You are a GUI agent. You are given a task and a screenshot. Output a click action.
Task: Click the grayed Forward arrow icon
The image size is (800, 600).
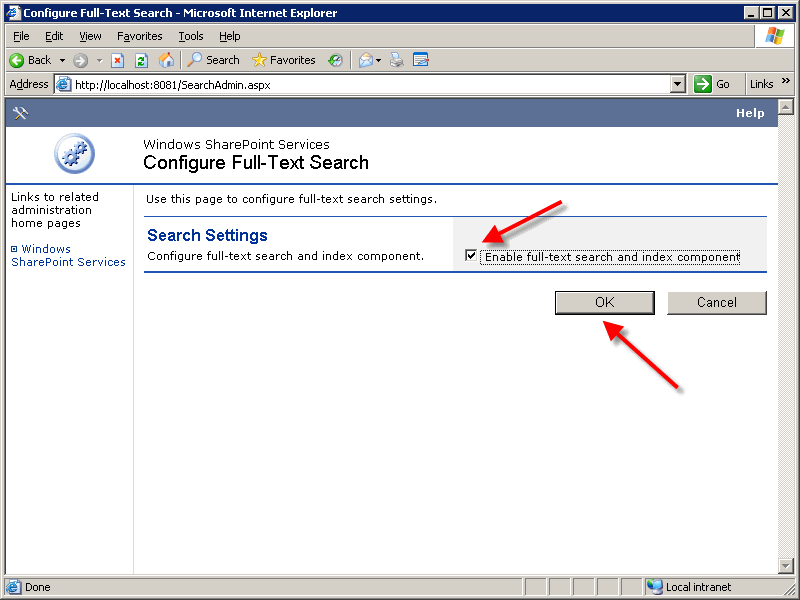tap(80, 61)
